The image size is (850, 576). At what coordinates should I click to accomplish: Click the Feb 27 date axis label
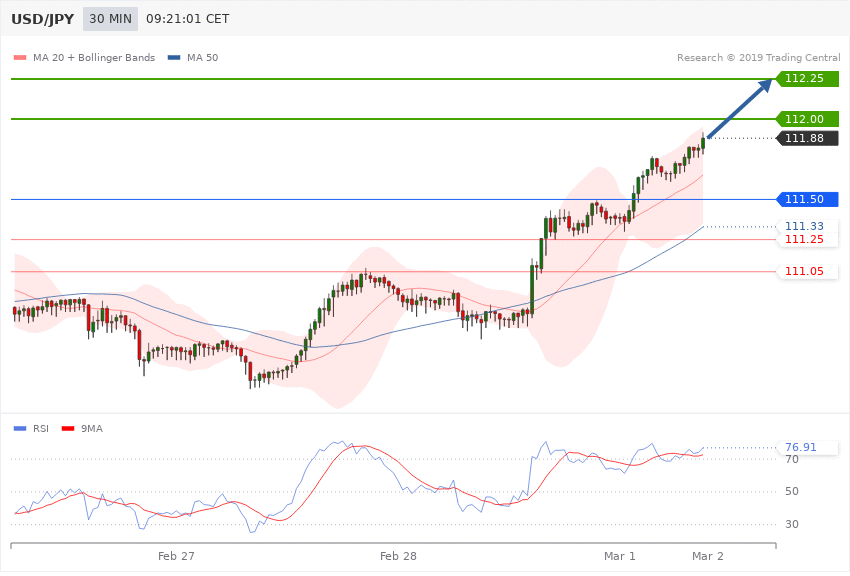click(176, 556)
